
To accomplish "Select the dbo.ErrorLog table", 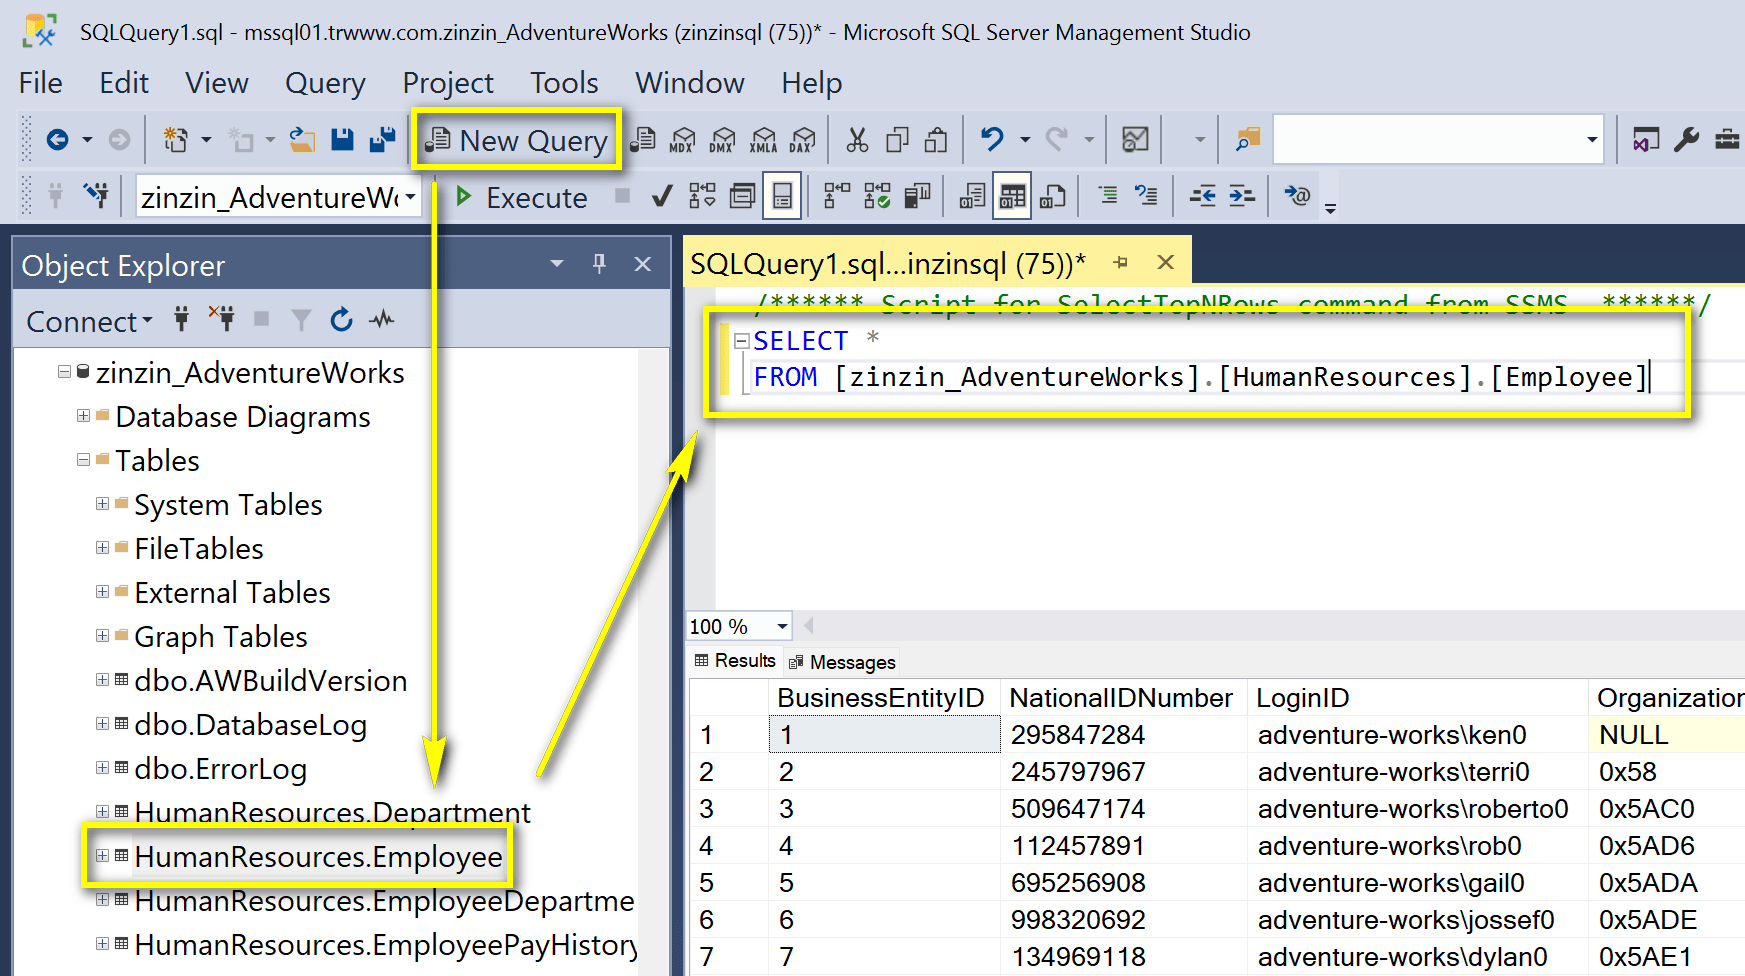I will [221, 768].
